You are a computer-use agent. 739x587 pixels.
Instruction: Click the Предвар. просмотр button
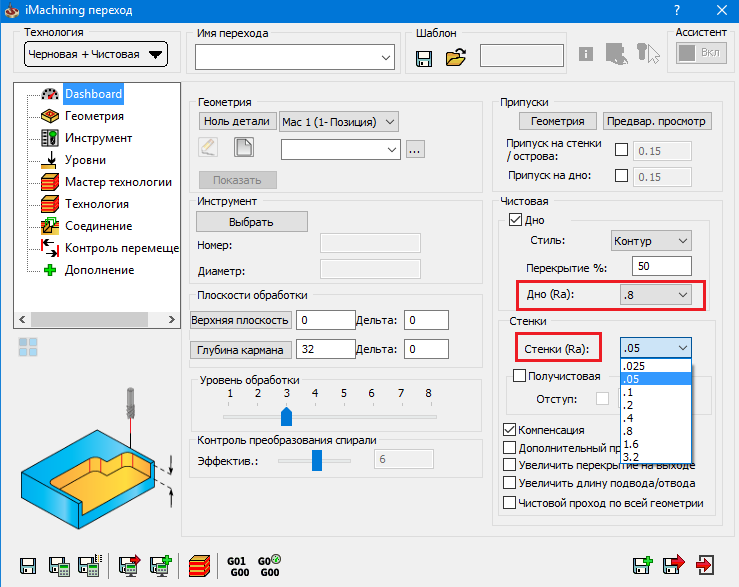[x=657, y=121]
